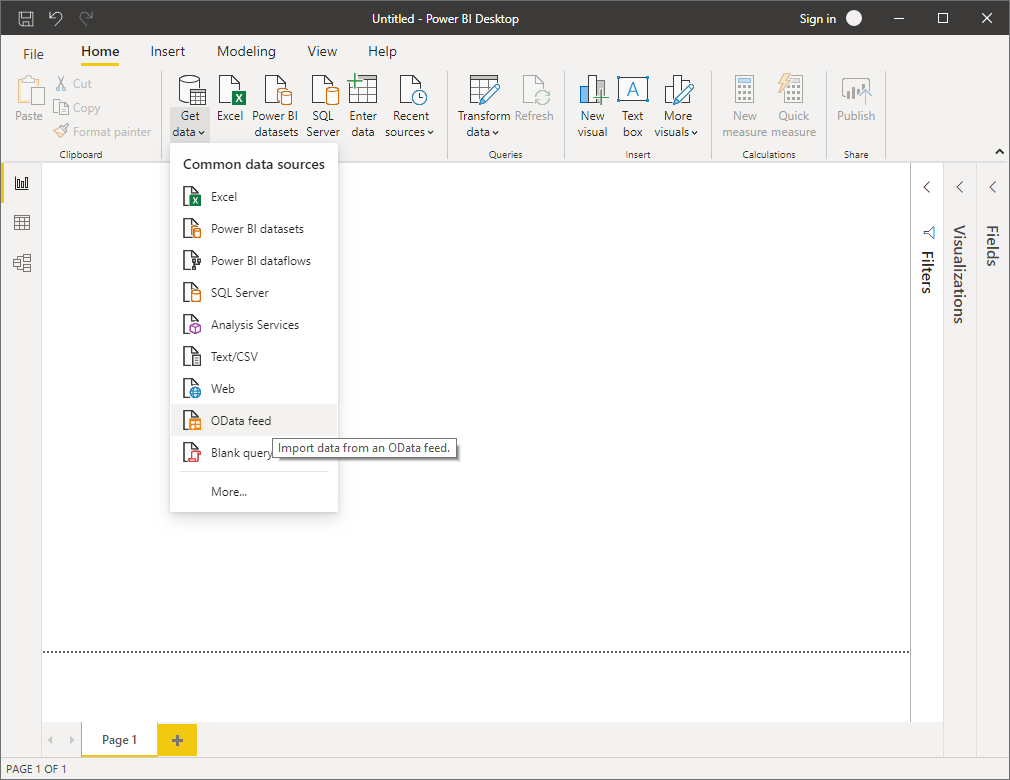This screenshot has width=1010, height=780.
Task: Expand the Visualizations pane chevron
Action: click(x=960, y=187)
